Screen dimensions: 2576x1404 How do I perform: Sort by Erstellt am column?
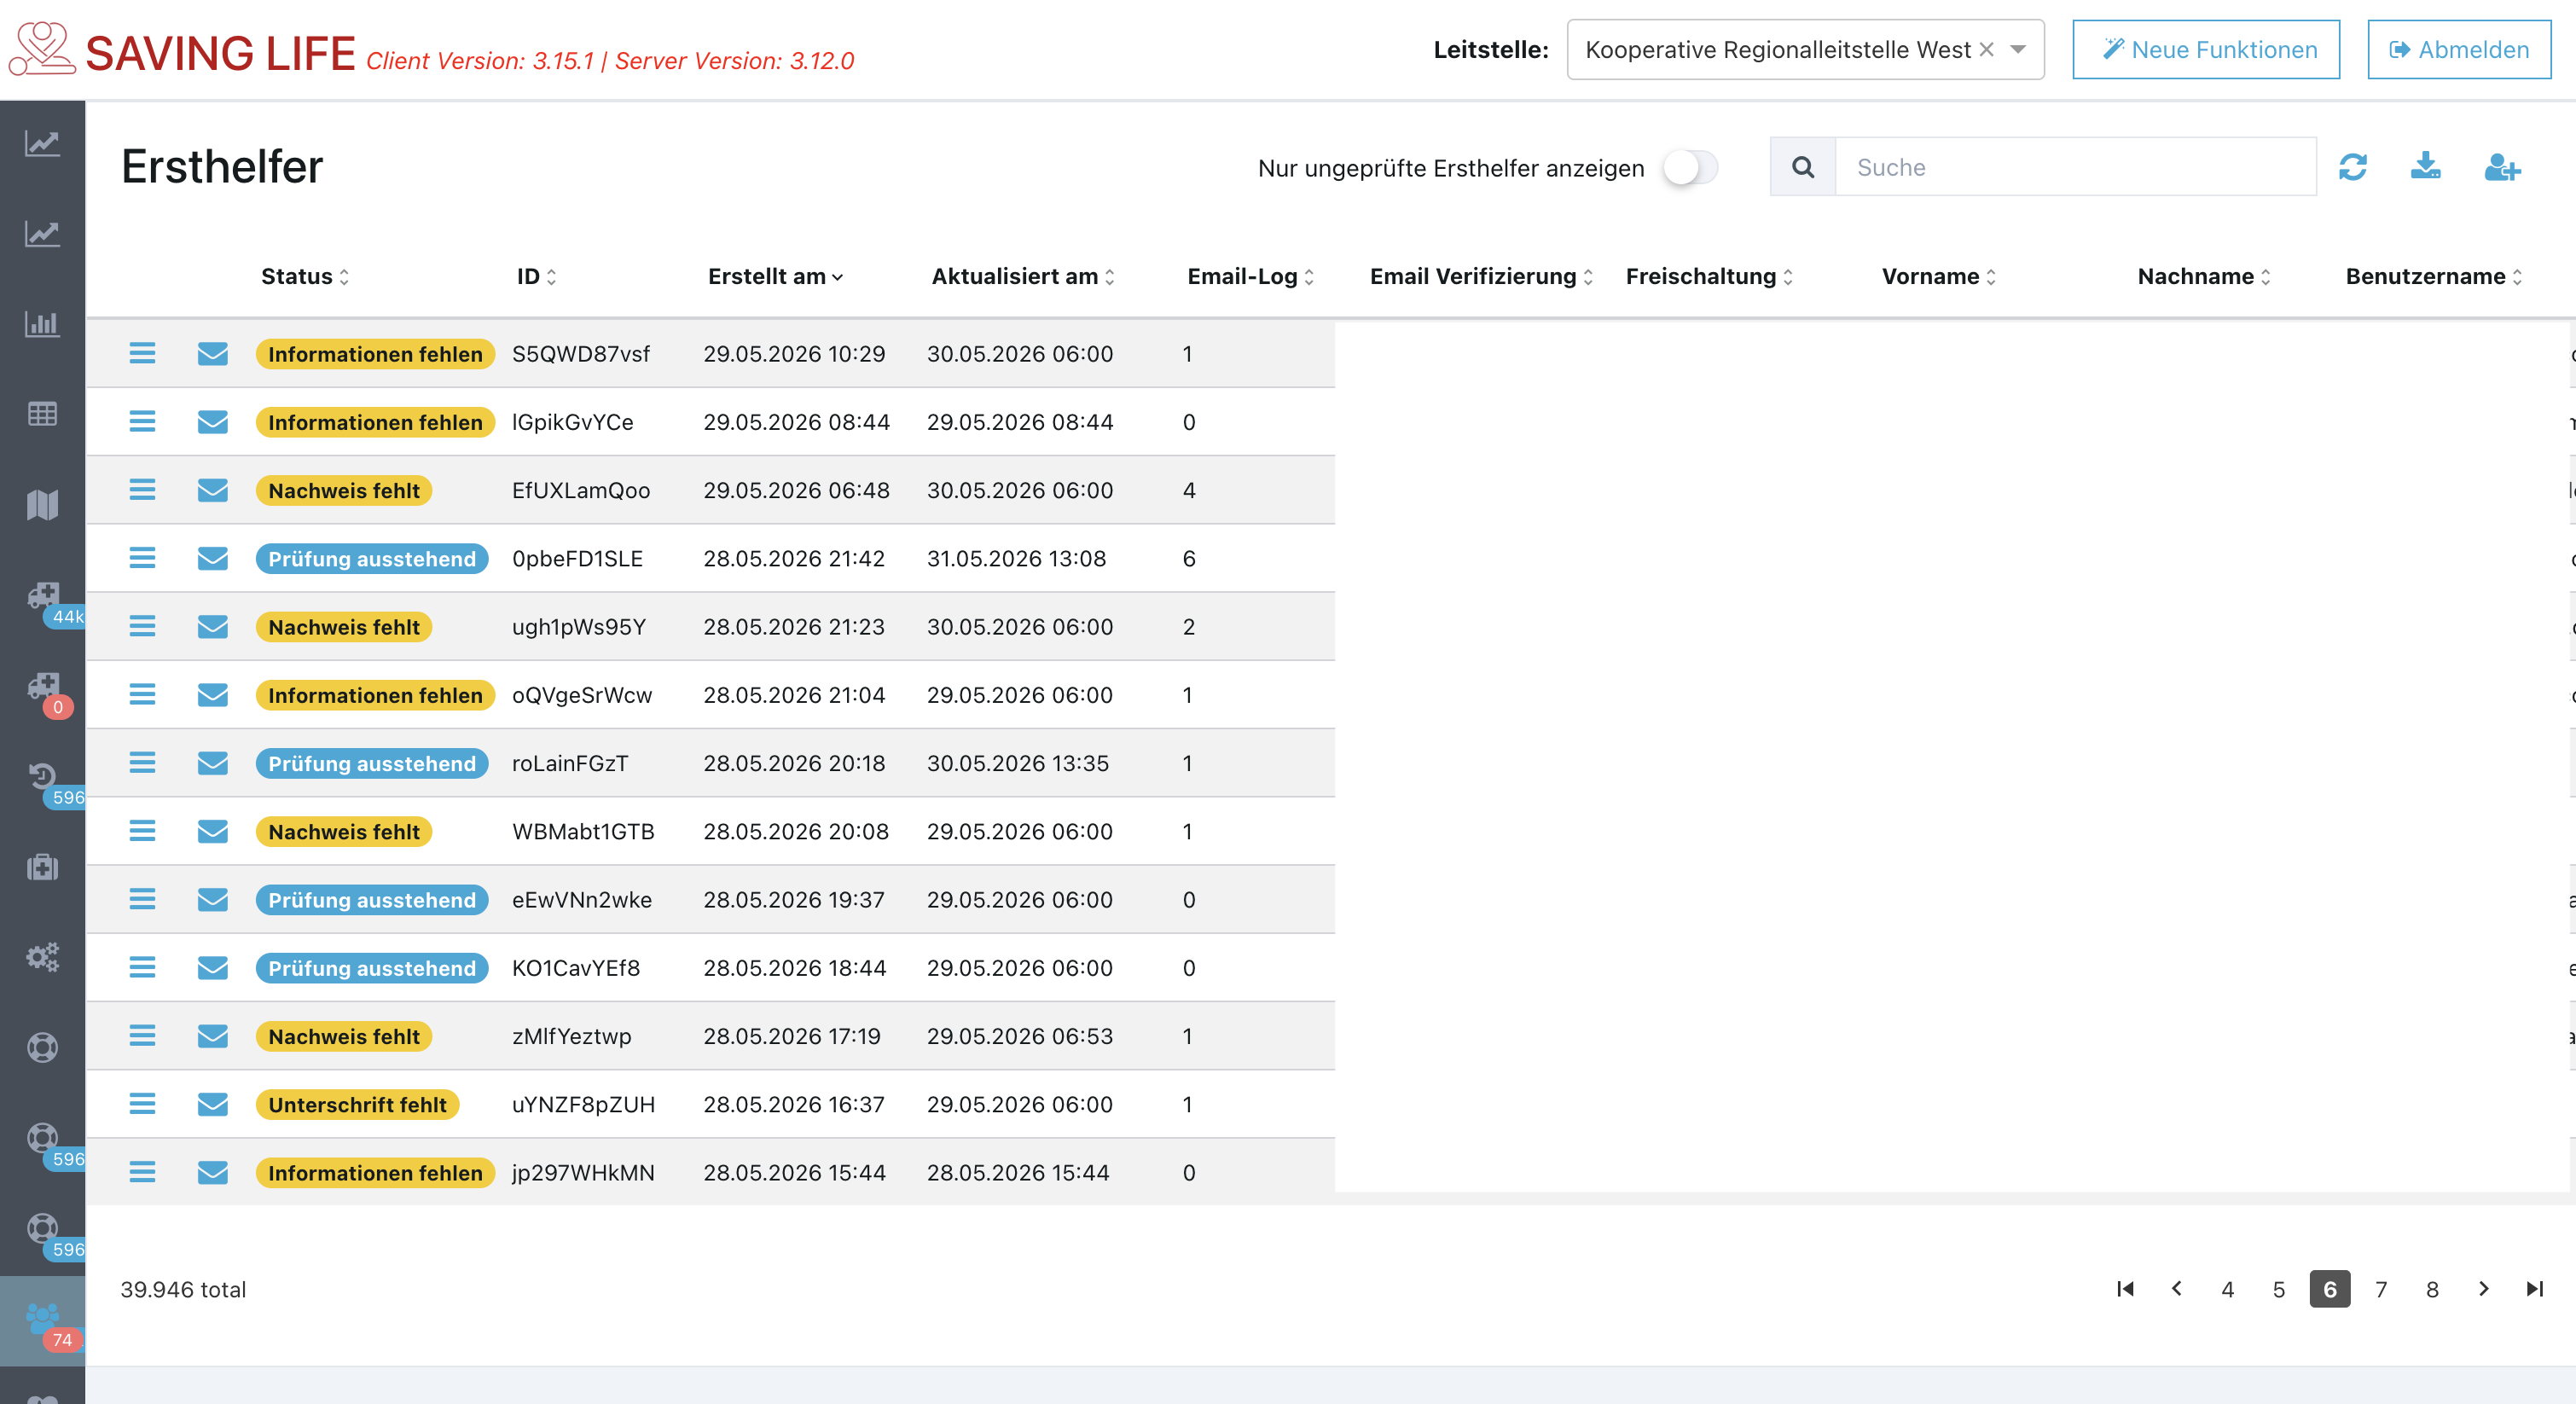click(x=775, y=276)
